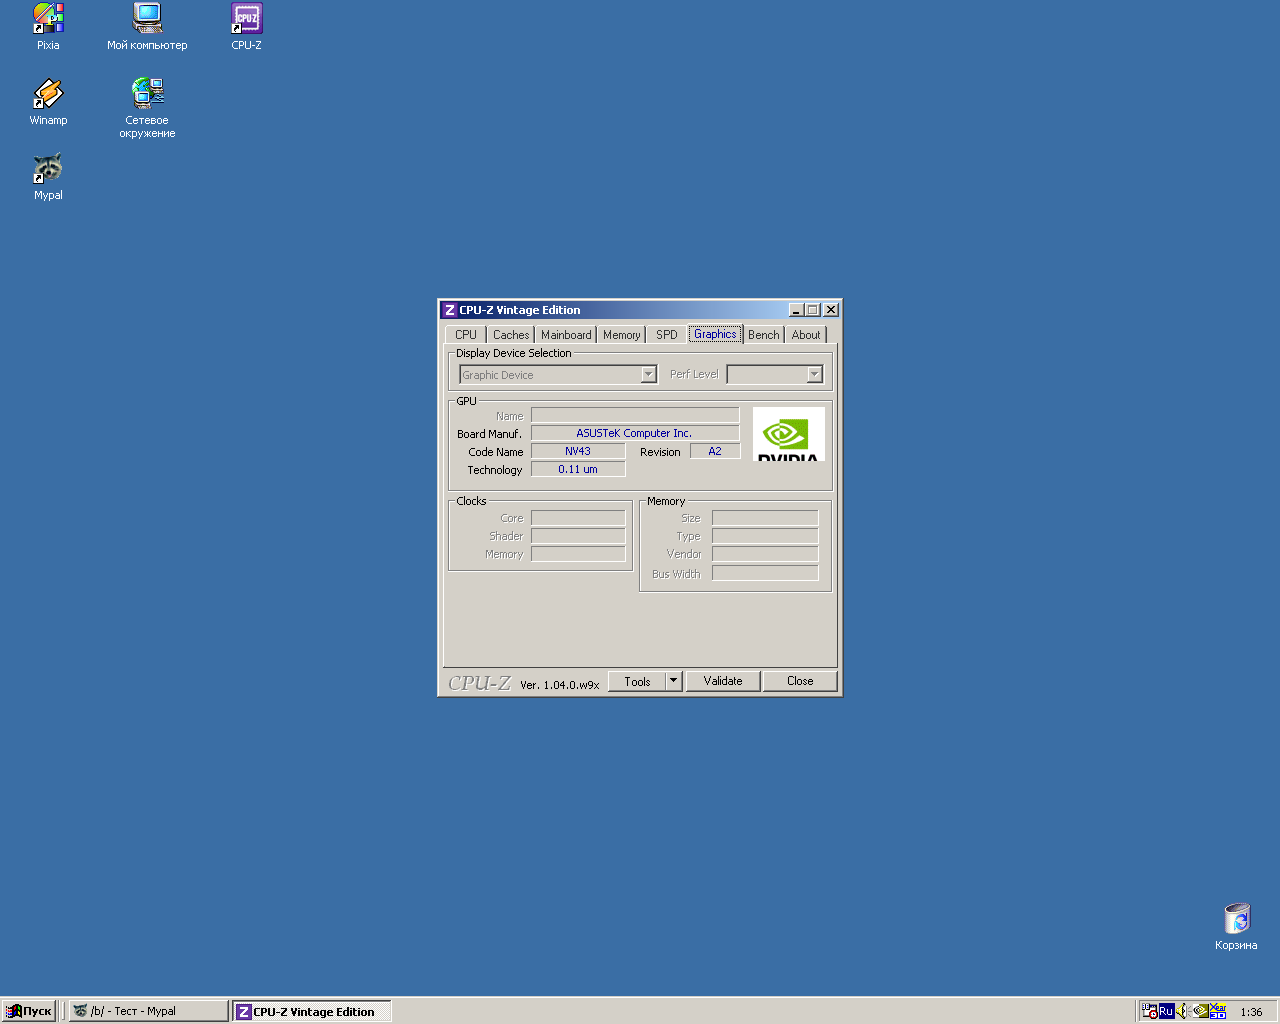1280x1024 pixels.
Task: Open the Xear 3D audio tray icon
Action: pos(1218,1011)
